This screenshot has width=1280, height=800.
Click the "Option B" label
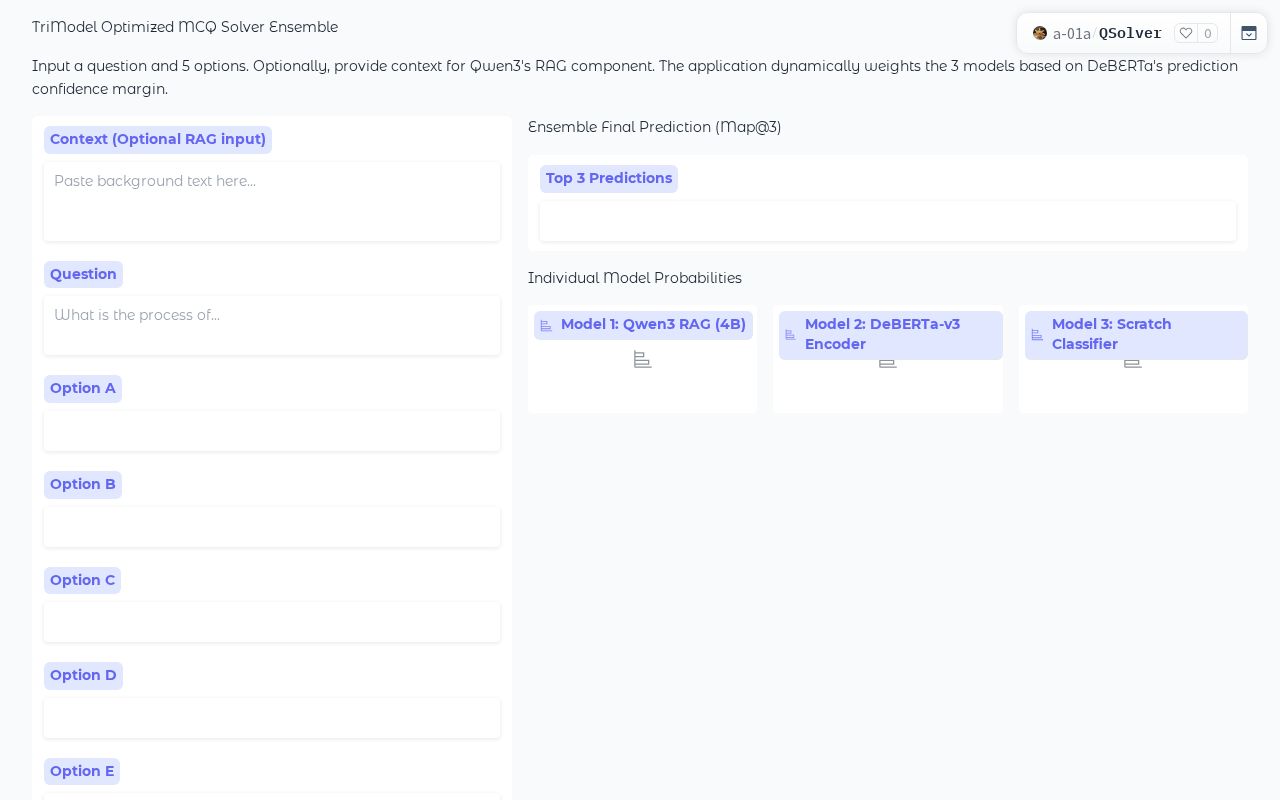click(83, 484)
